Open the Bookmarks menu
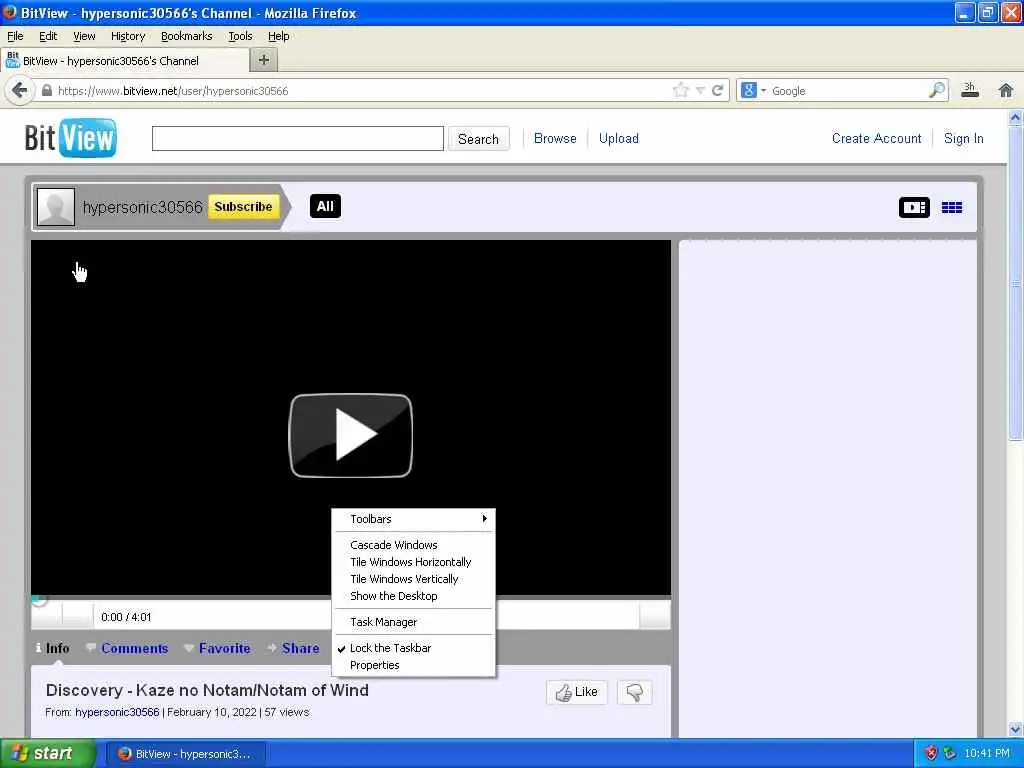The height and width of the screenshot is (768, 1024). pos(187,36)
